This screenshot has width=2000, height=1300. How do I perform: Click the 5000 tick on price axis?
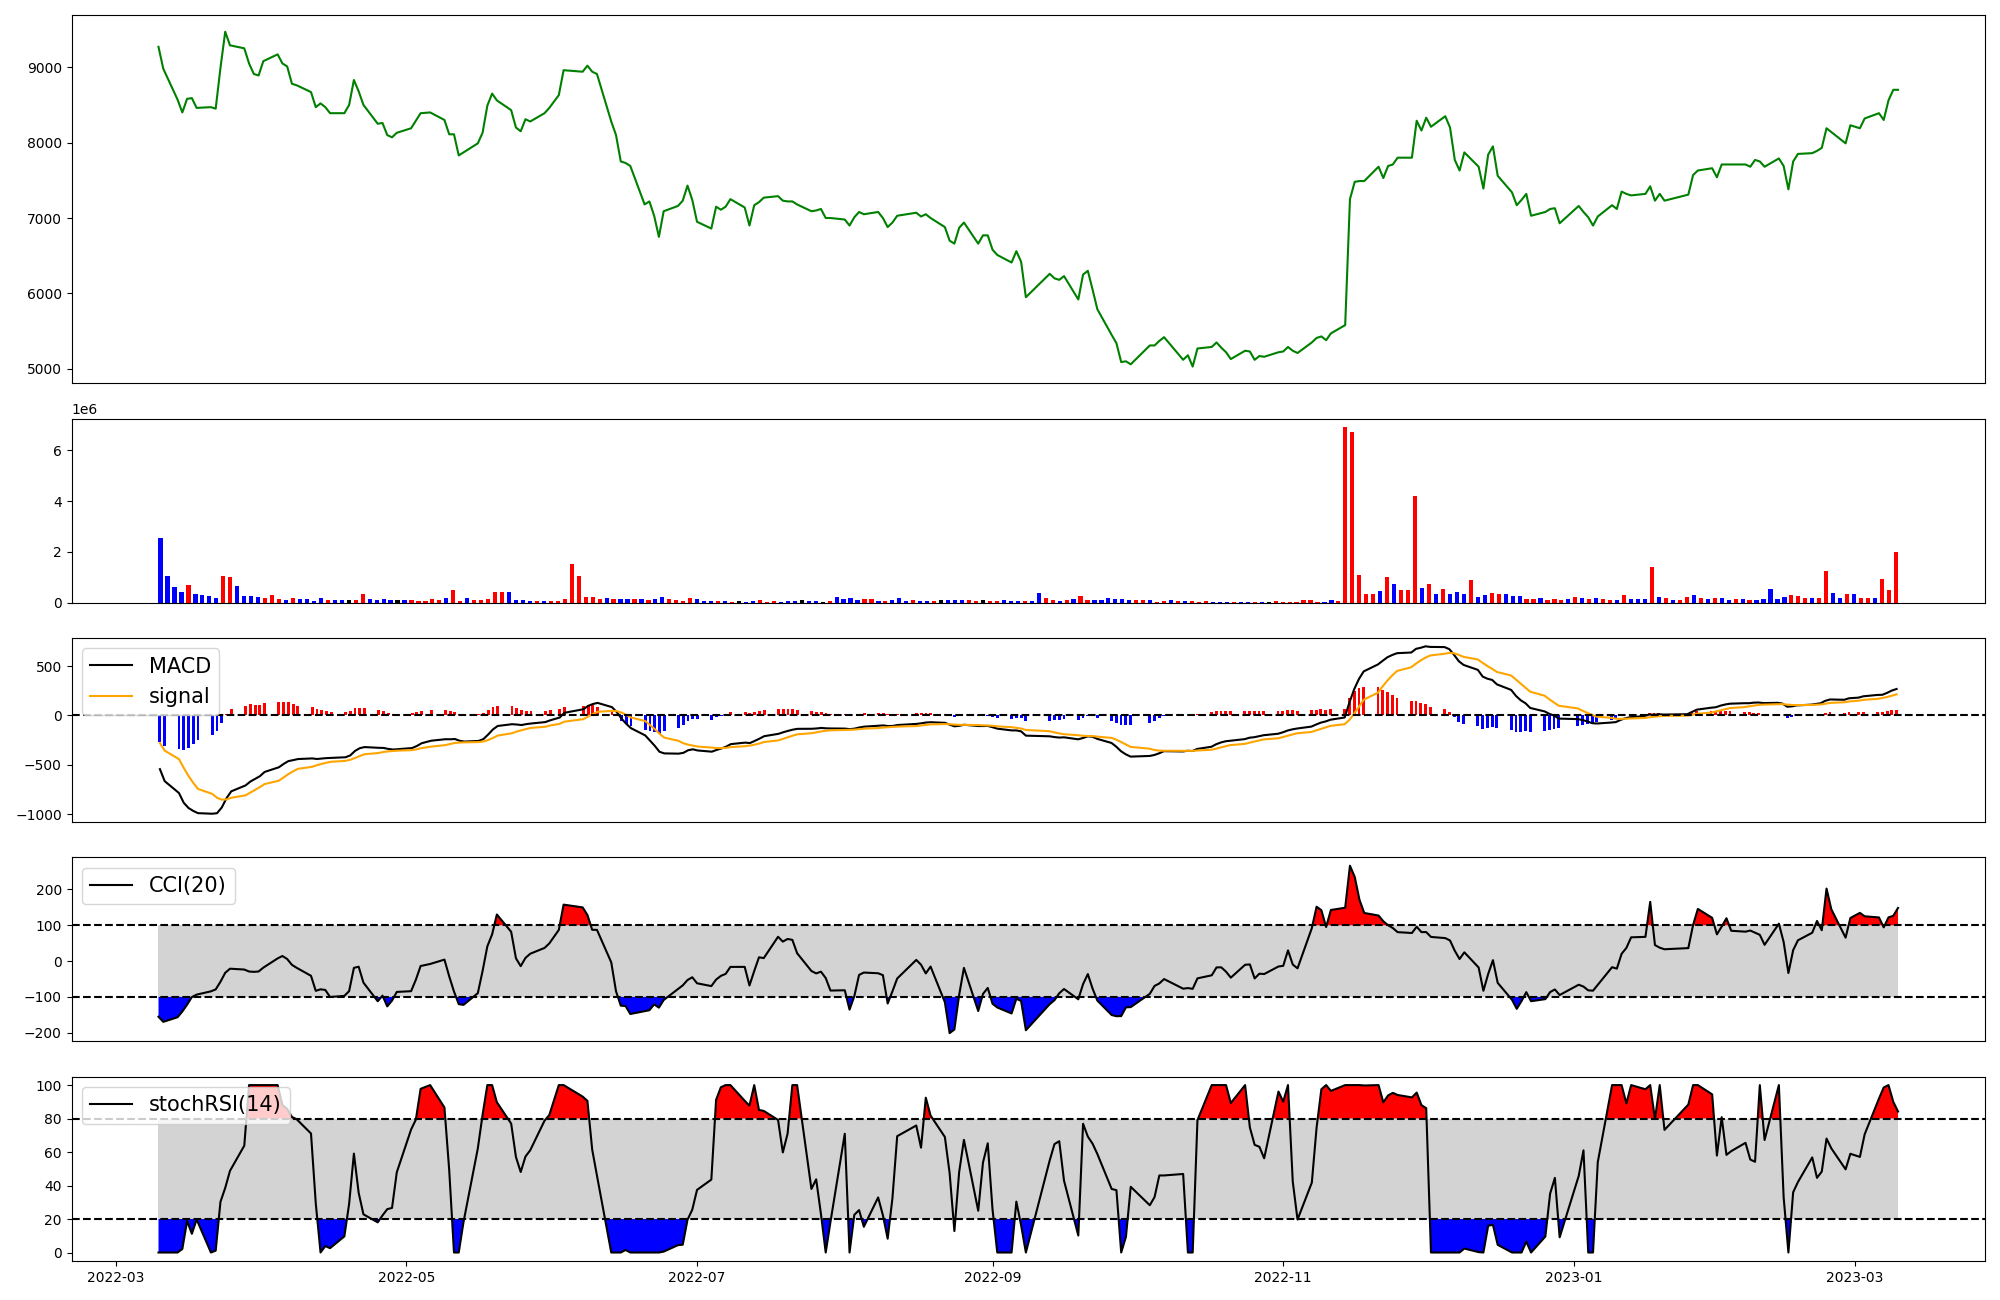44,369
